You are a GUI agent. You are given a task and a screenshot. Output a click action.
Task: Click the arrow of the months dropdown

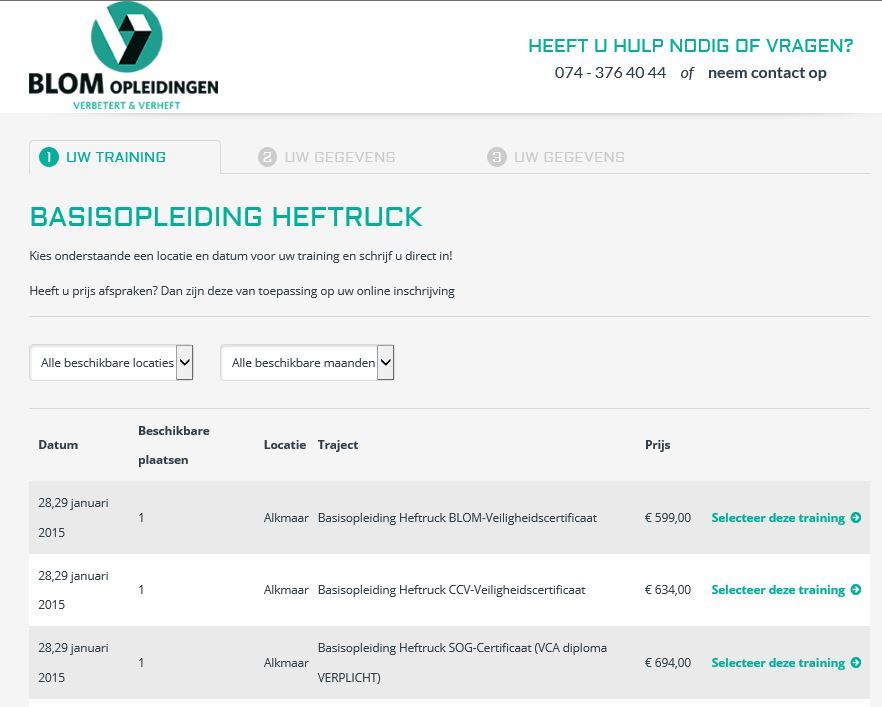tap(385, 363)
